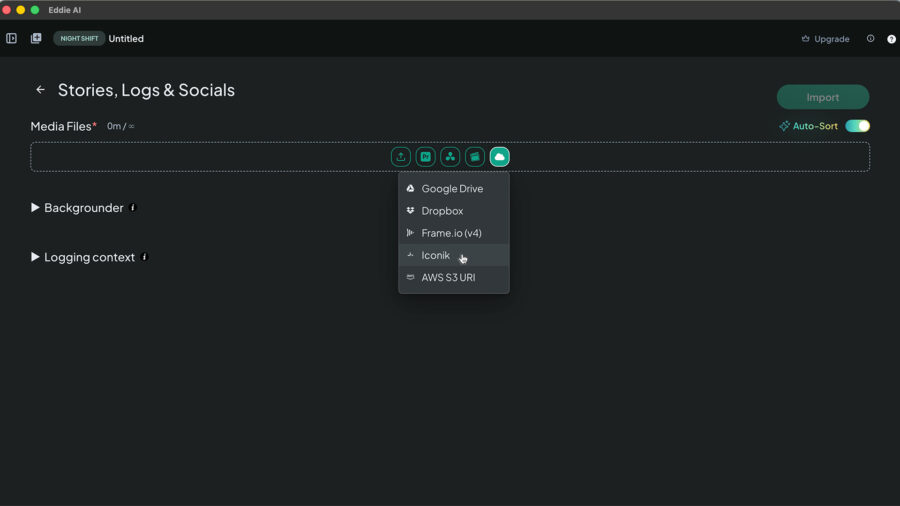The image size is (900, 506).
Task: Toggle the left sidebar panel icon
Action: pos(11,38)
